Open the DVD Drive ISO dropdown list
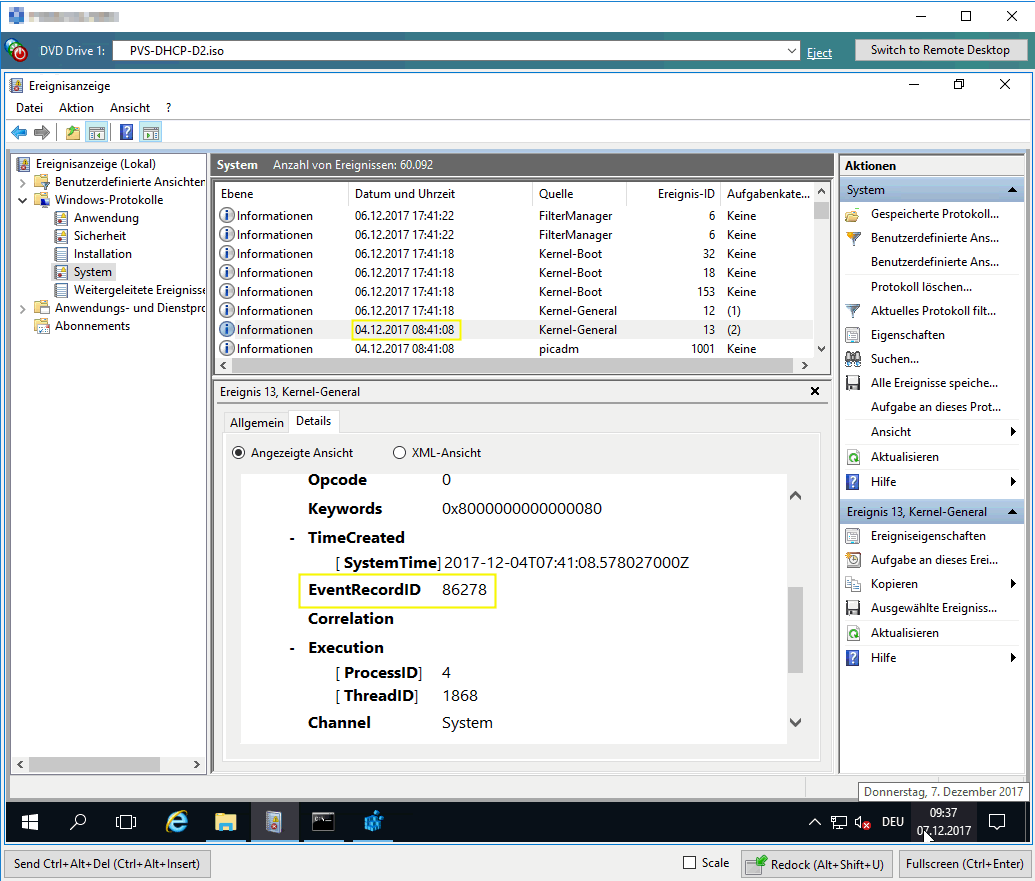The image size is (1035, 881). pos(792,51)
